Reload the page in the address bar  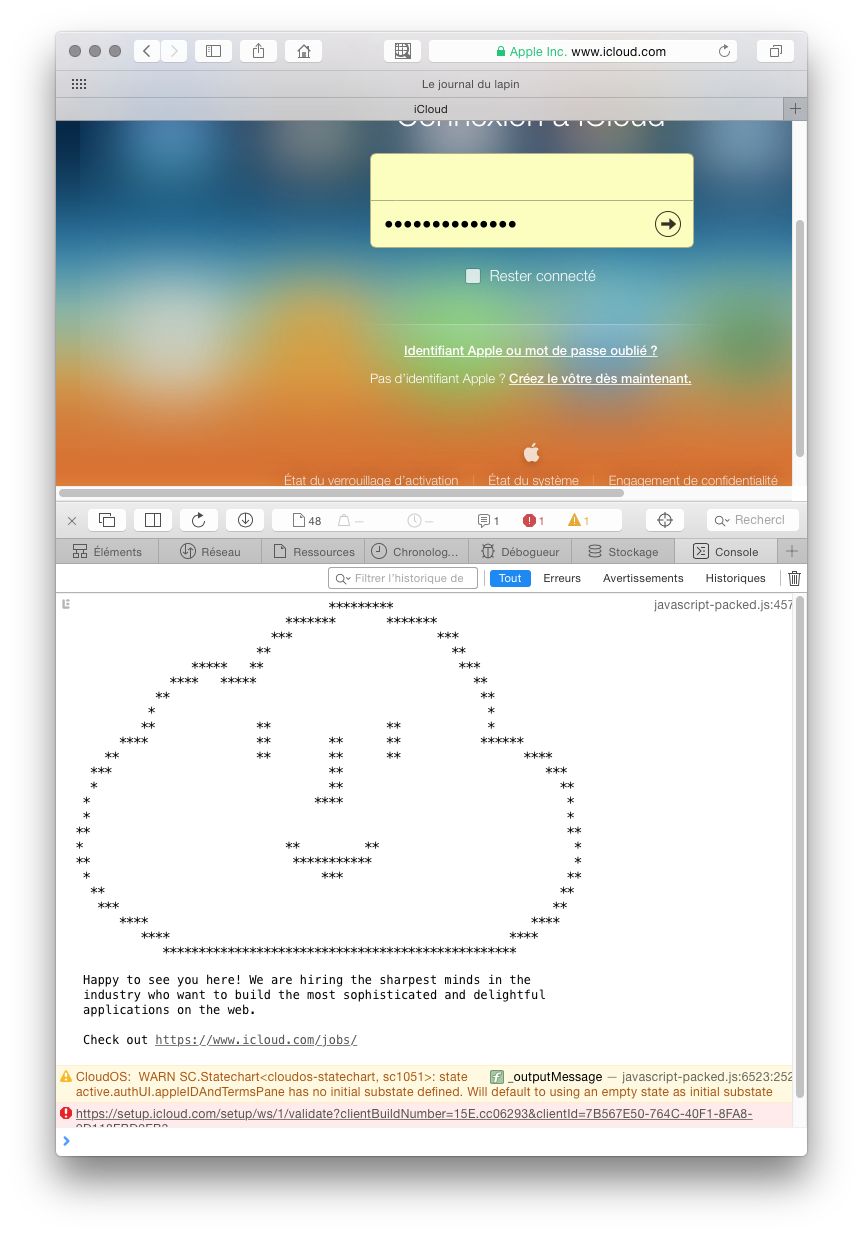[724, 51]
